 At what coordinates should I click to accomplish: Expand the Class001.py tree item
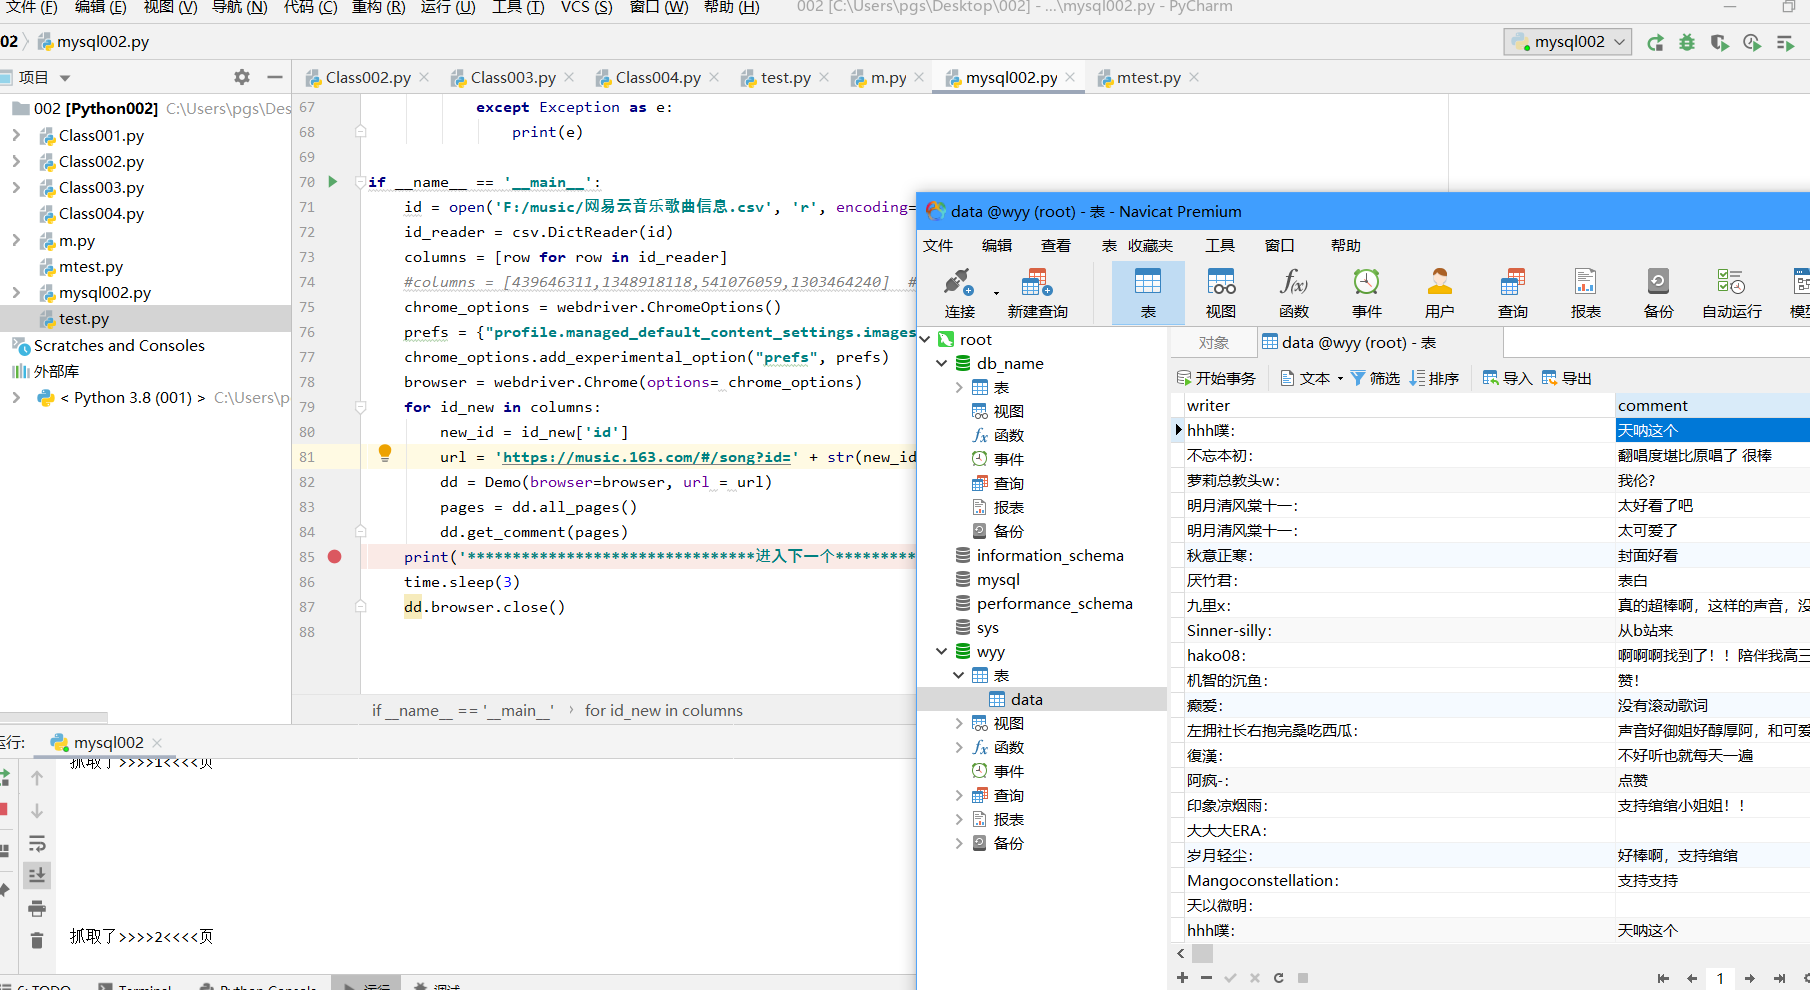coord(16,135)
